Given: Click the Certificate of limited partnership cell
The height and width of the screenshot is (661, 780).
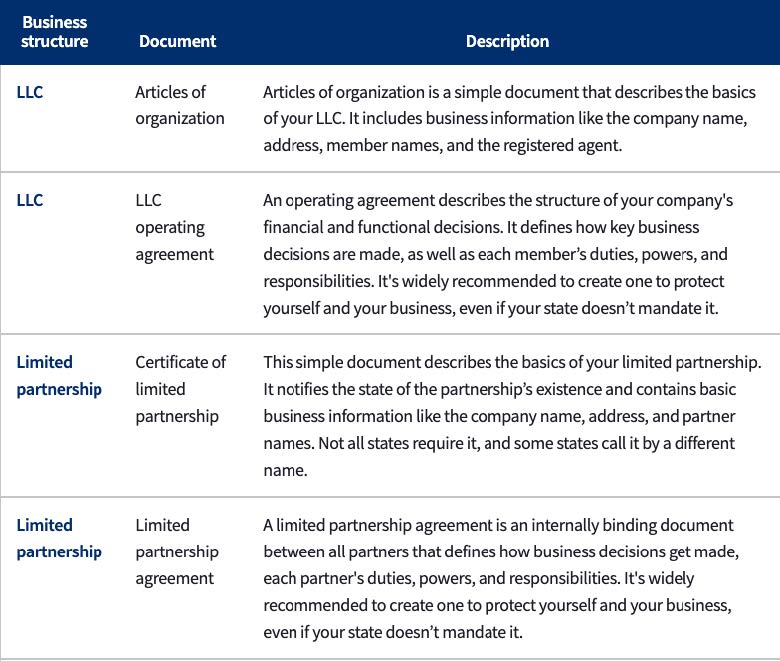Looking at the screenshot, I should coord(181,389).
